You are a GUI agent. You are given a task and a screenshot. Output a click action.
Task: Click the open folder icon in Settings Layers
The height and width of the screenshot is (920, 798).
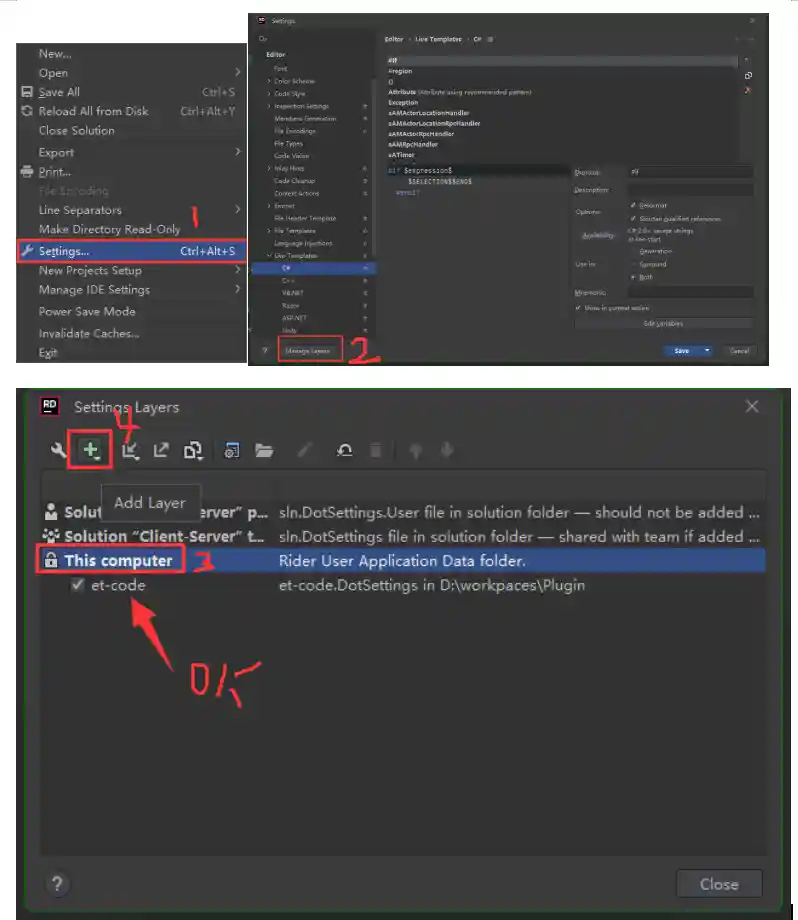(264, 451)
